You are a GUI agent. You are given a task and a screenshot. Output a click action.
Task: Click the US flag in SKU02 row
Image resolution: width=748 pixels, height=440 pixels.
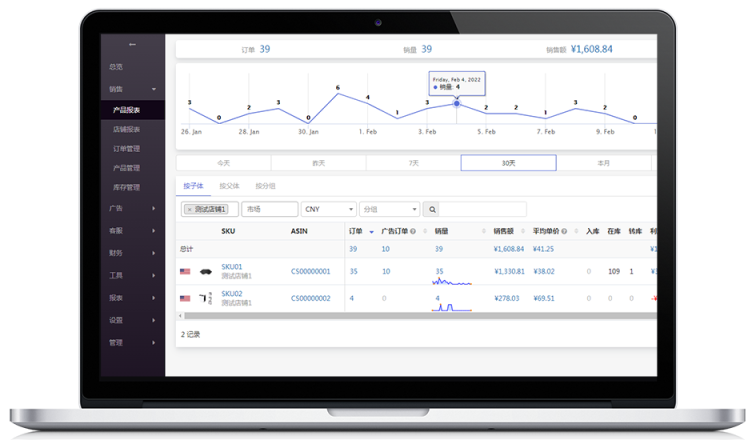point(185,298)
